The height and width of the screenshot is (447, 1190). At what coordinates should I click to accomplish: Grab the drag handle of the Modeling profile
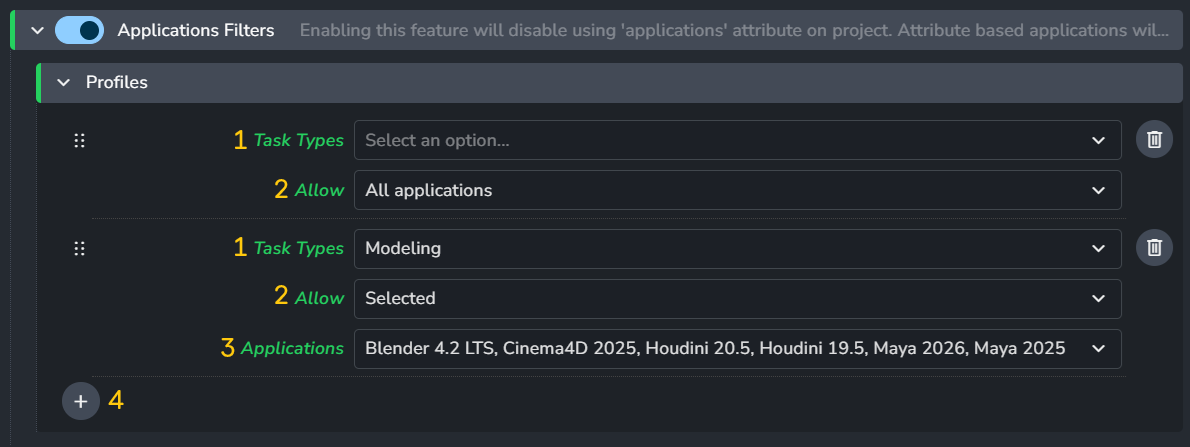(80, 249)
